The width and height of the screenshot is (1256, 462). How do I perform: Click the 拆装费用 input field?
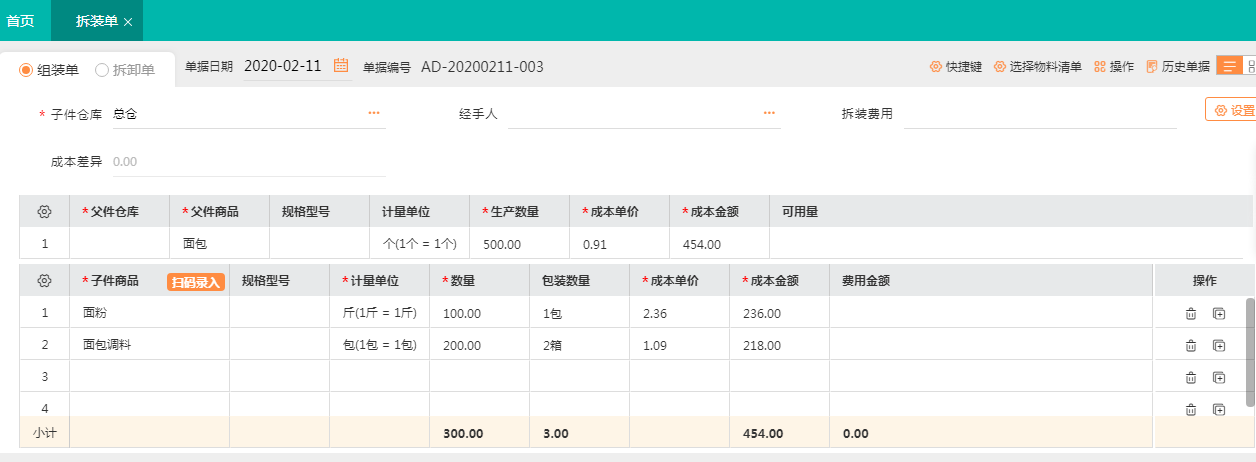[1040, 114]
